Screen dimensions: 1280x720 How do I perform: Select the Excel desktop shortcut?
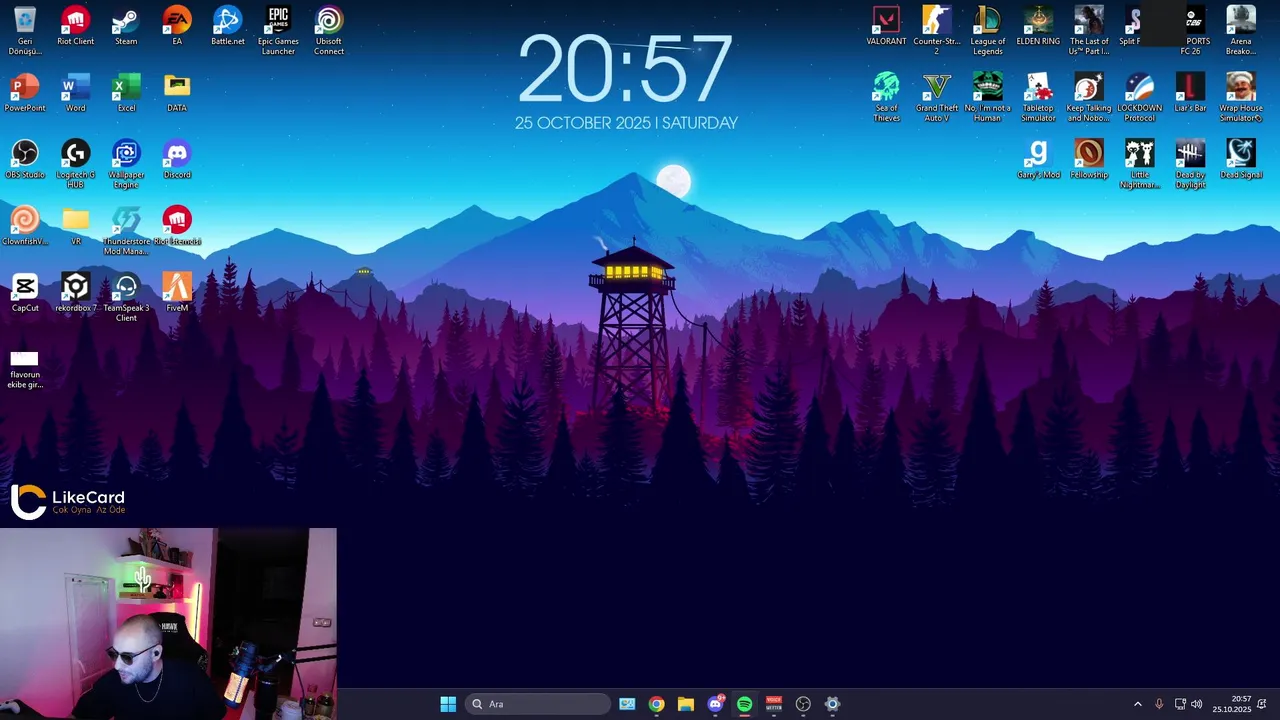click(126, 93)
